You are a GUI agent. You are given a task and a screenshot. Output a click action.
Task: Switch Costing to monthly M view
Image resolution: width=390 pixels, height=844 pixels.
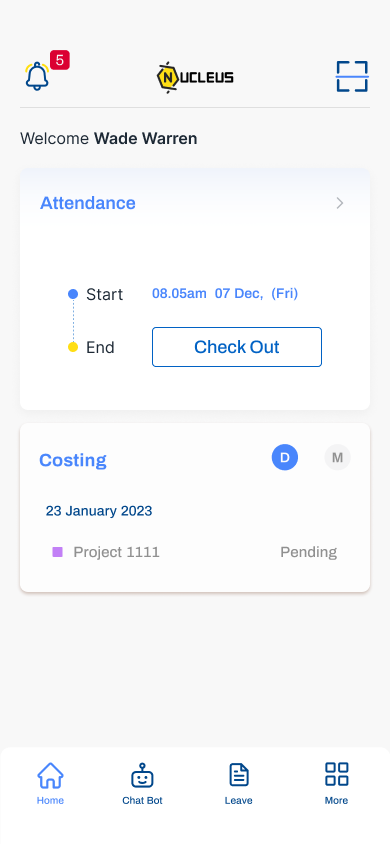(x=337, y=458)
